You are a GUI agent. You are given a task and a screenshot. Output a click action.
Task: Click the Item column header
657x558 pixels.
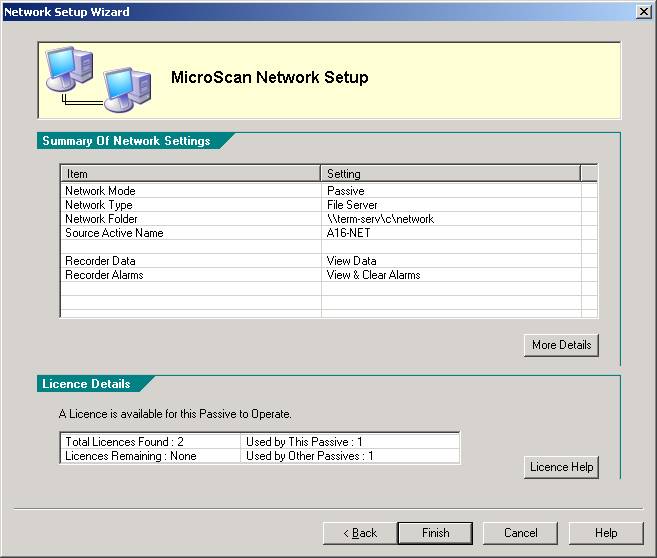coord(191,173)
